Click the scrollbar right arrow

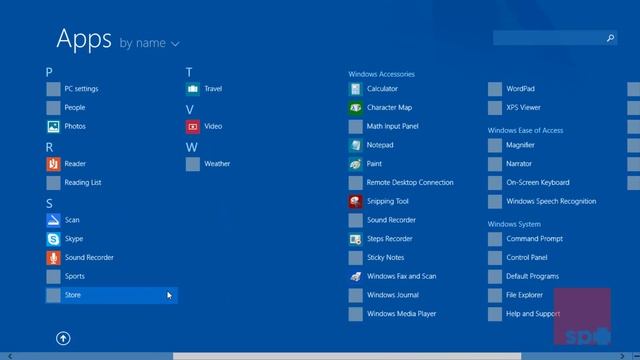click(622, 356)
